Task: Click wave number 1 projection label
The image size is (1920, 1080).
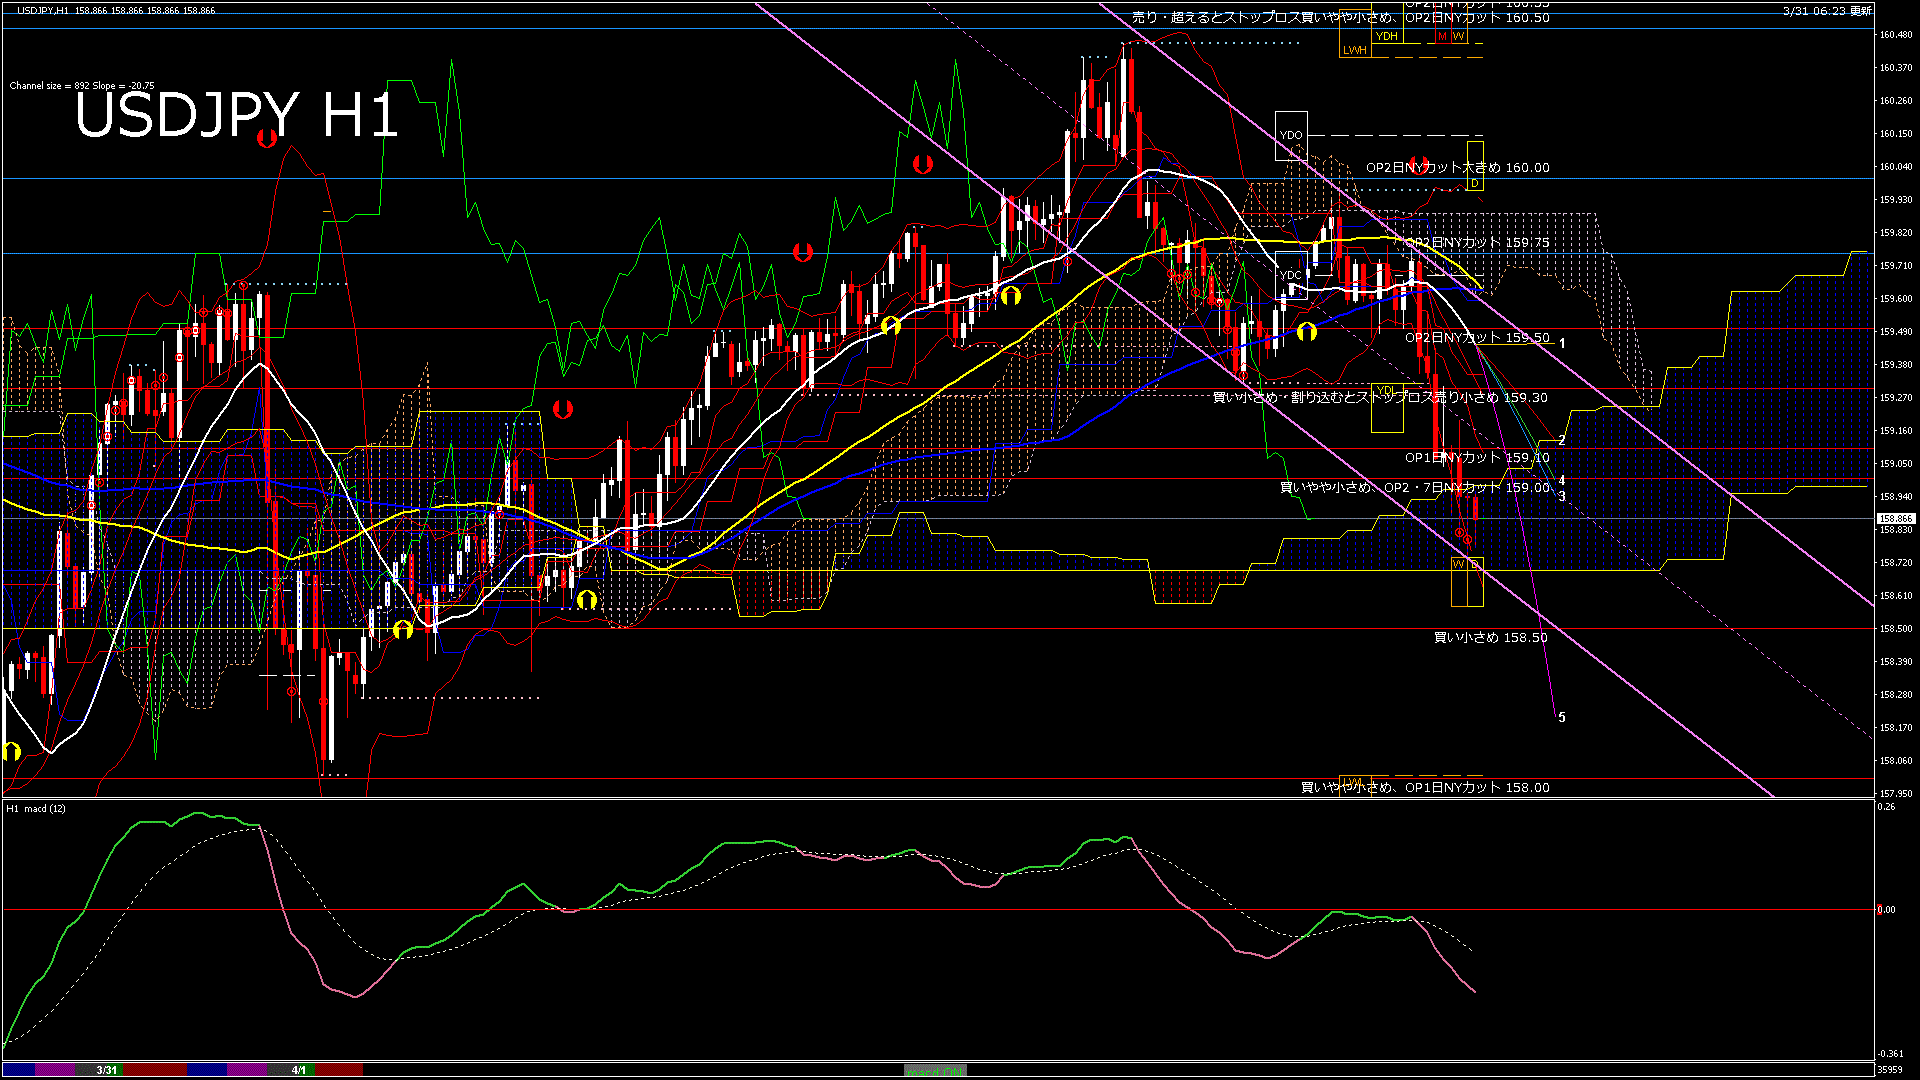Action: pos(1562,343)
